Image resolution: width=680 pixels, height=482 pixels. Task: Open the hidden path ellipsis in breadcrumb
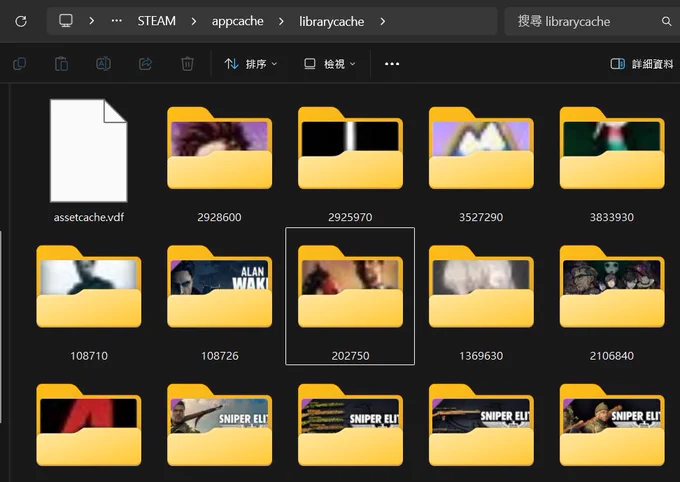pyautogui.click(x=116, y=20)
